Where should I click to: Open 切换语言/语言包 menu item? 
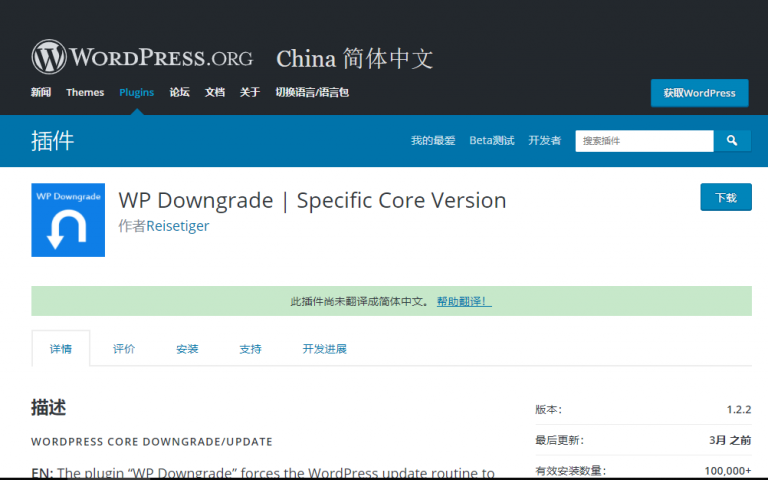click(312, 92)
